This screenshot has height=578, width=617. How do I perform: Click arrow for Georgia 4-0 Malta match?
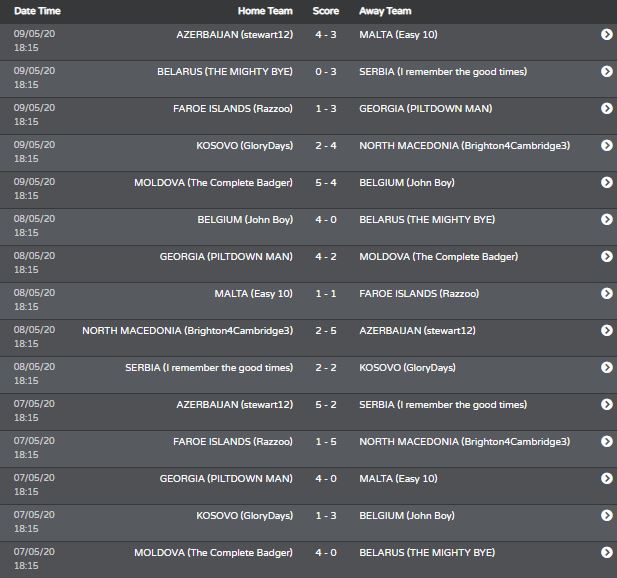[606, 478]
